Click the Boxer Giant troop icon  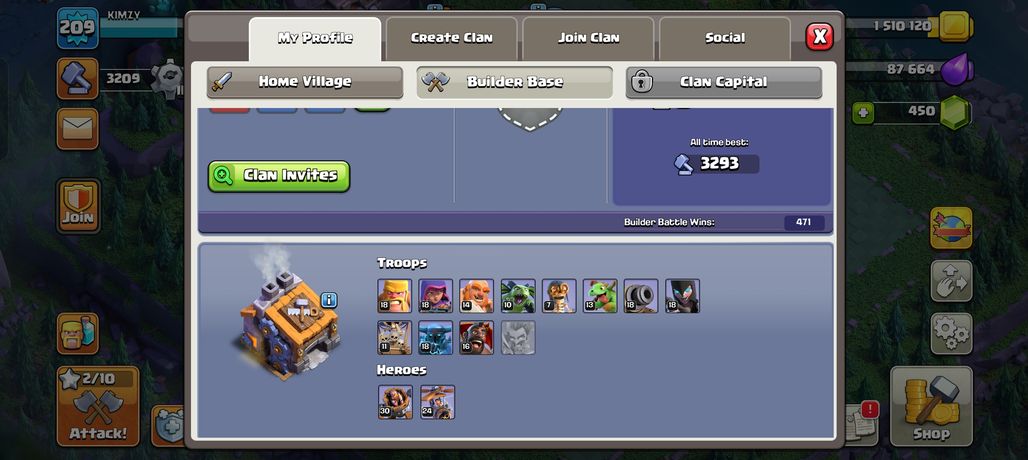tap(477, 296)
